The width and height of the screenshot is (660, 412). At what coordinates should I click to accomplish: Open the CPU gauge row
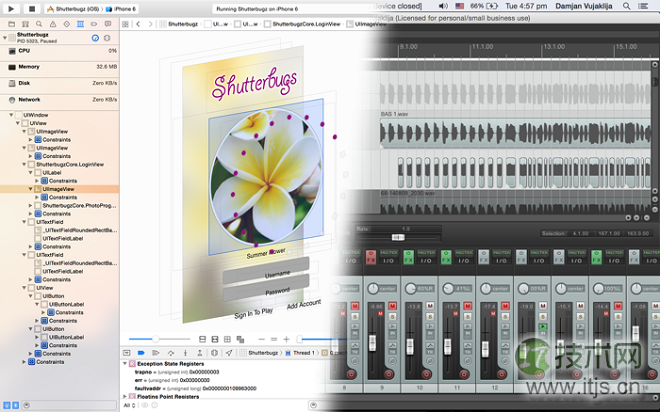point(59,51)
